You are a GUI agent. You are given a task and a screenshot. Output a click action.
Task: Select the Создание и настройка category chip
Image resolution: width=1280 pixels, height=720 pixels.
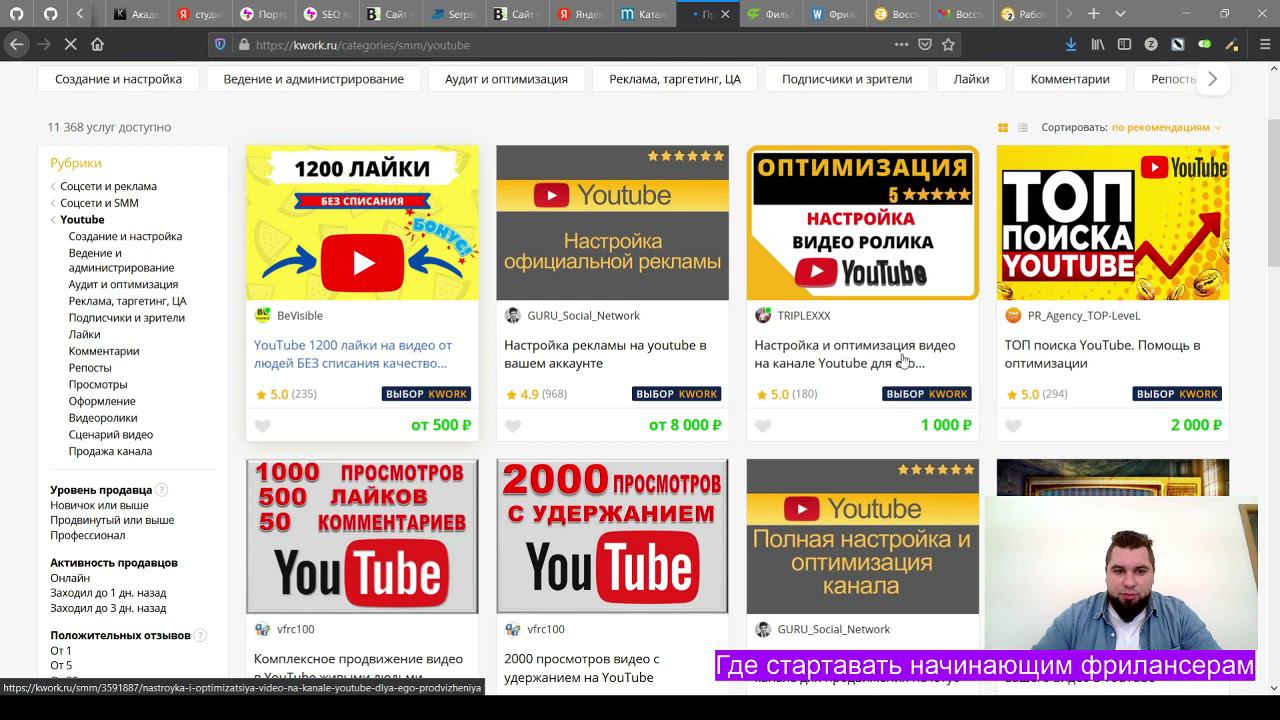pos(118,79)
